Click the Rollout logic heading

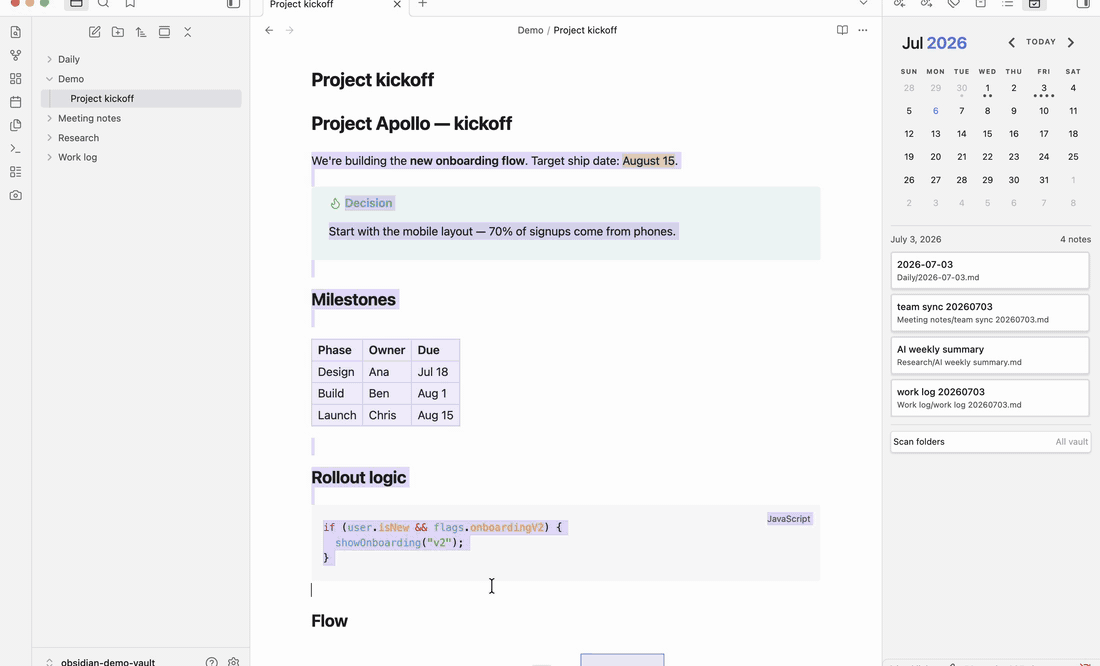tap(358, 478)
